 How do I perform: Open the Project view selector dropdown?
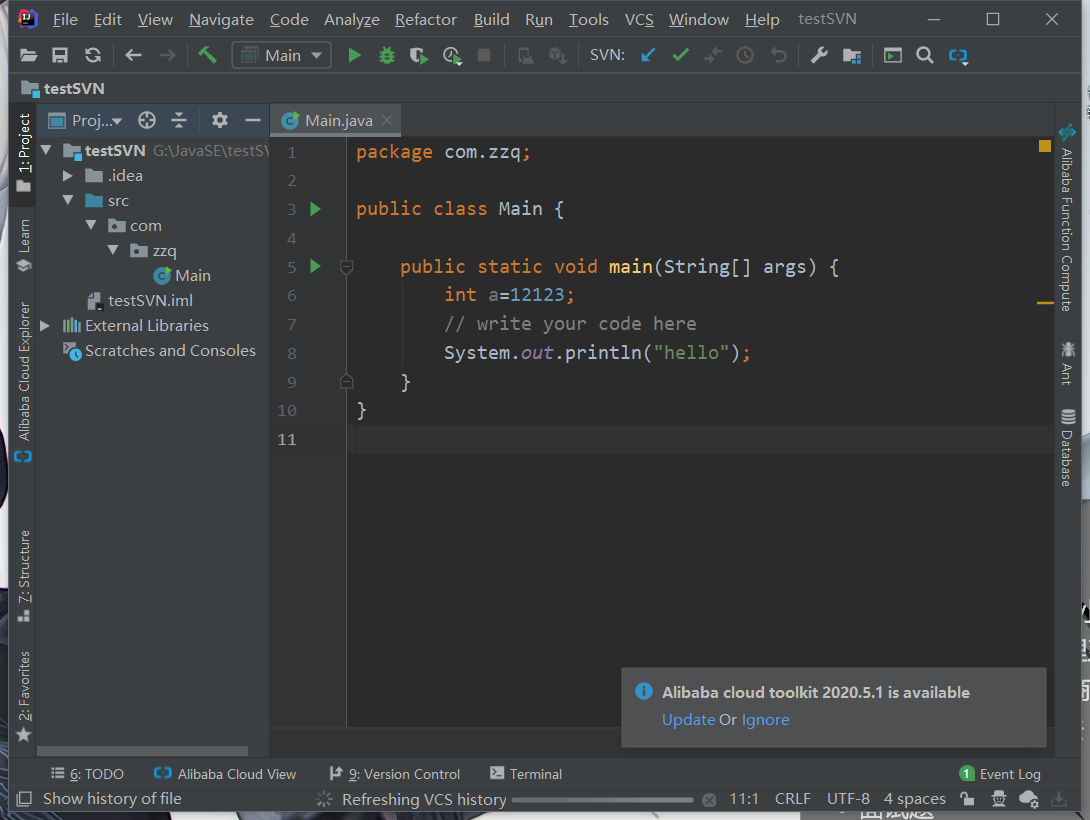tap(86, 120)
